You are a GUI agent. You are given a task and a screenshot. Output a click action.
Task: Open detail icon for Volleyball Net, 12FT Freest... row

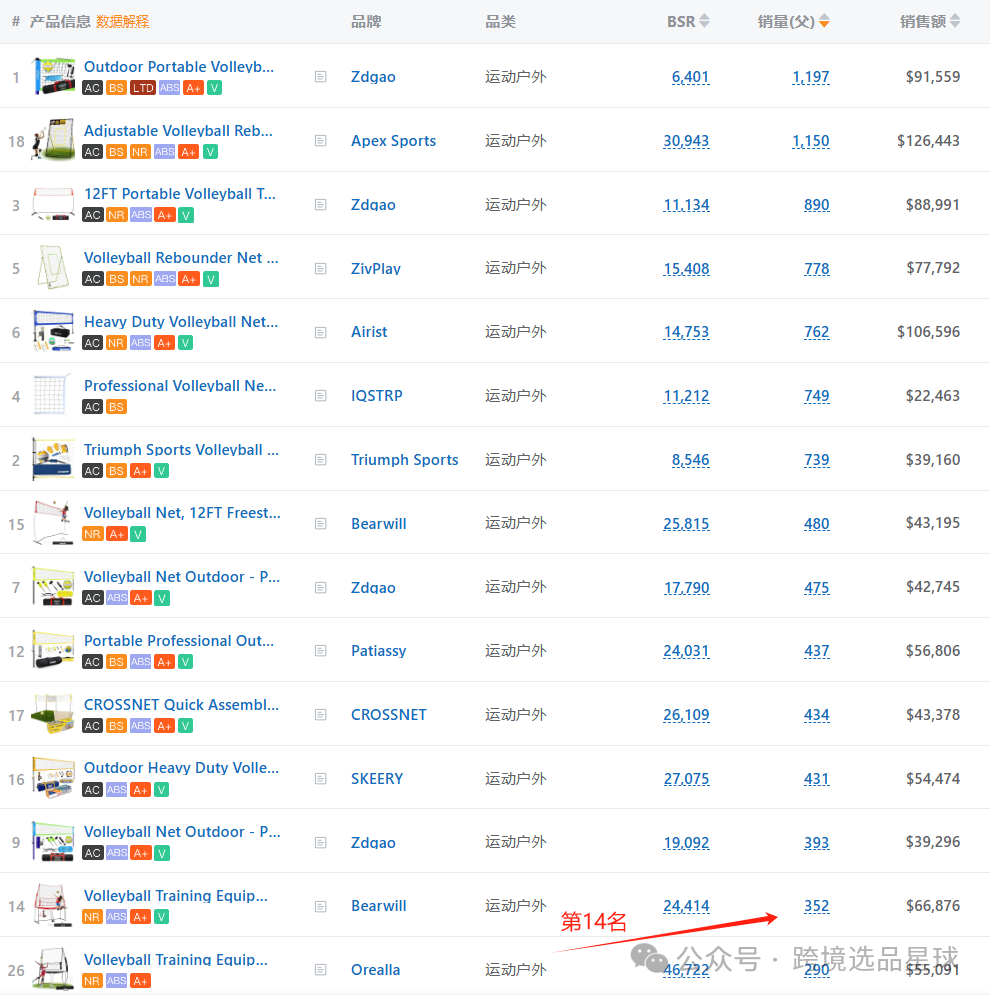[x=320, y=524]
